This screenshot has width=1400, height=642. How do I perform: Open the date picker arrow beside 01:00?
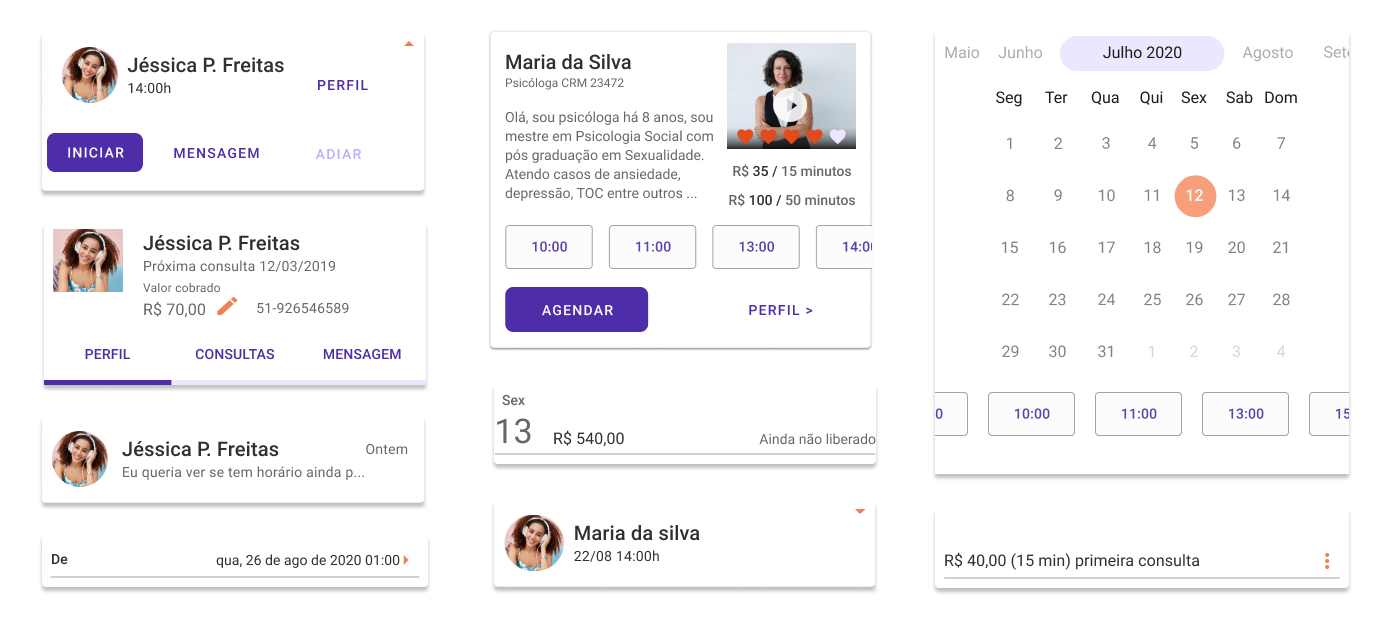coord(406,560)
